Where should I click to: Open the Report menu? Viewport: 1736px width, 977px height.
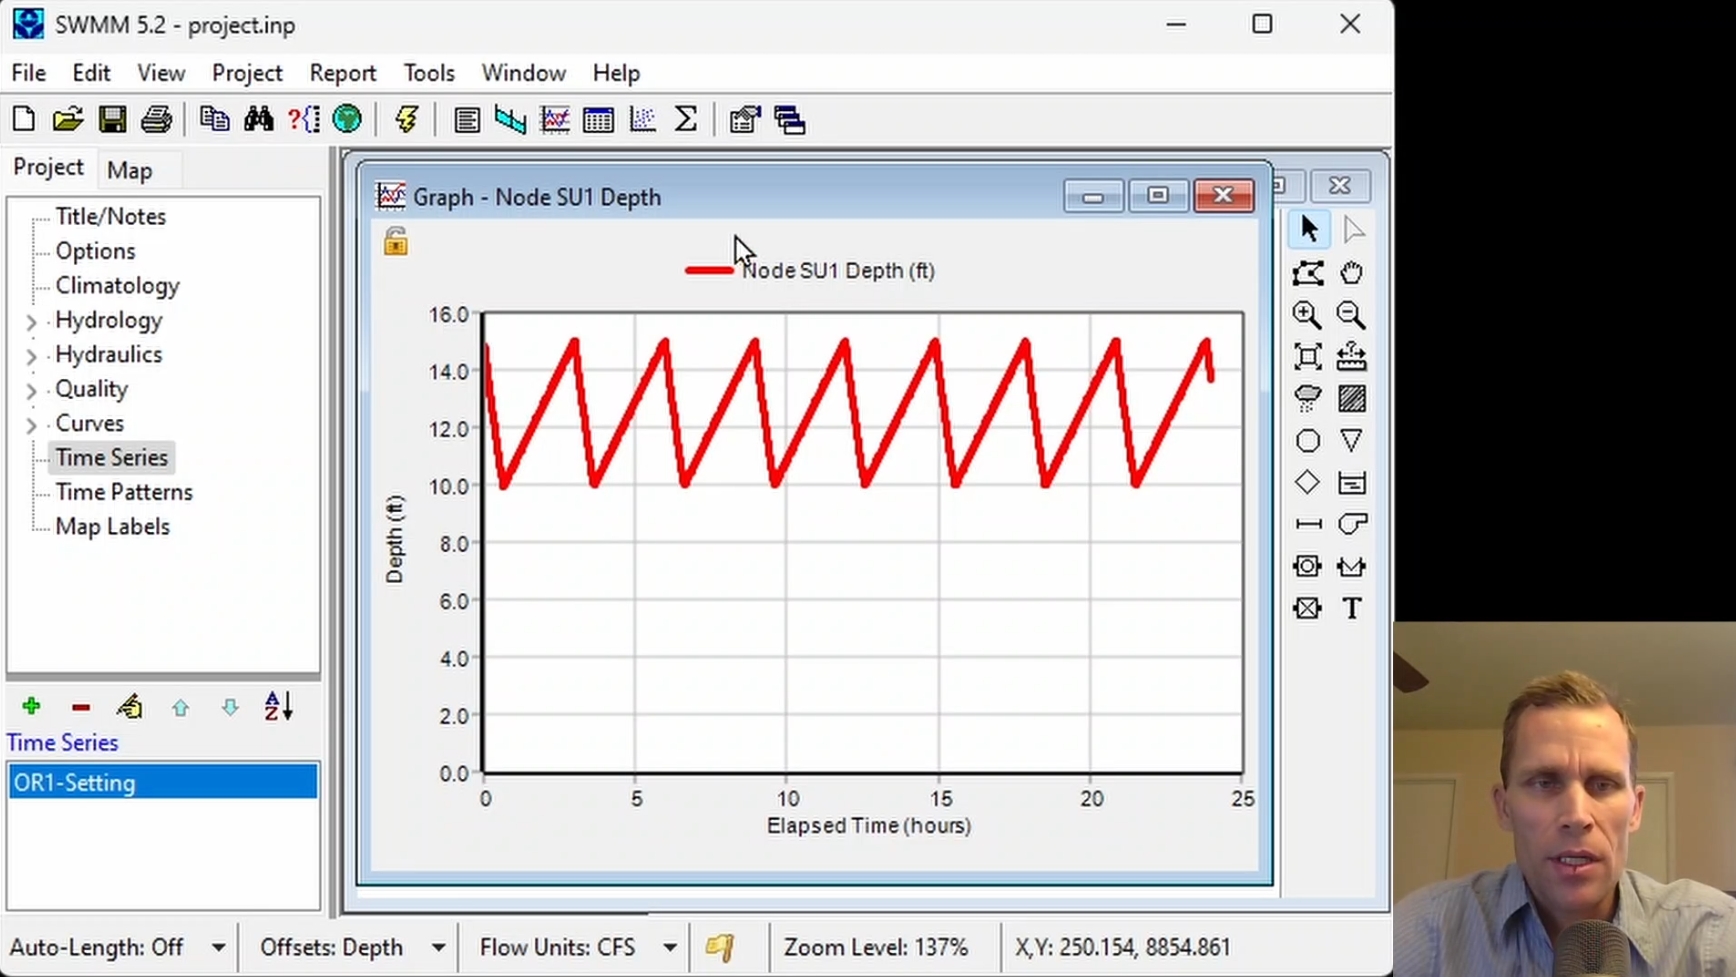(x=343, y=73)
